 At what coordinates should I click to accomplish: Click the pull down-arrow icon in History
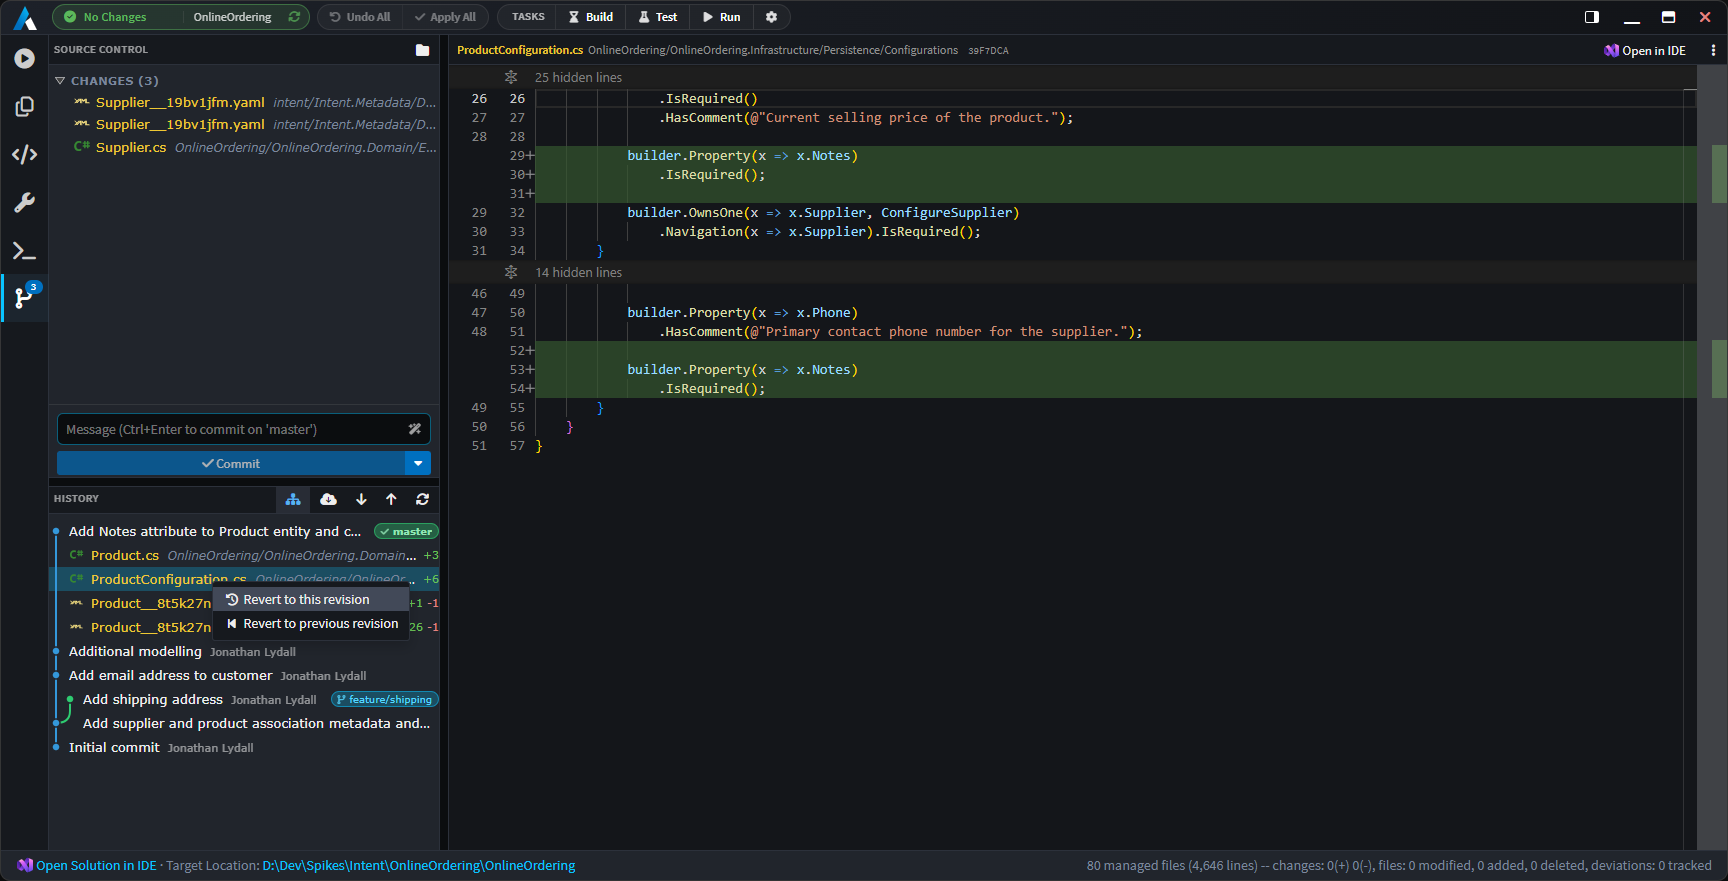pyautogui.click(x=361, y=499)
